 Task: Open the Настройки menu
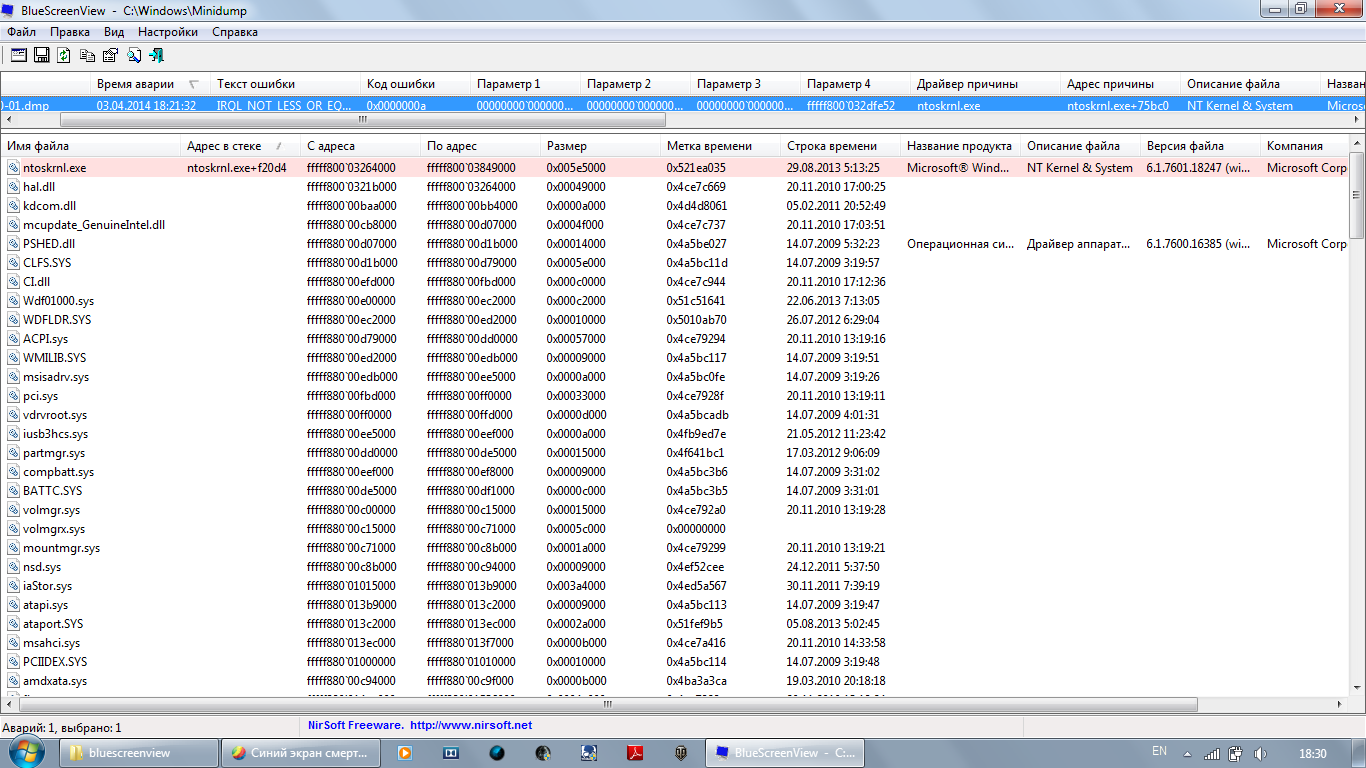pyautogui.click(x=168, y=32)
